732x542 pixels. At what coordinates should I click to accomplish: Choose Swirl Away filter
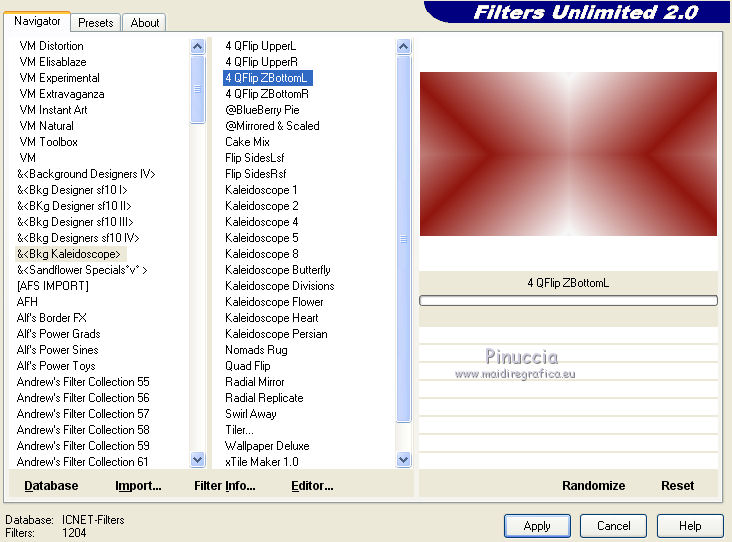251,414
